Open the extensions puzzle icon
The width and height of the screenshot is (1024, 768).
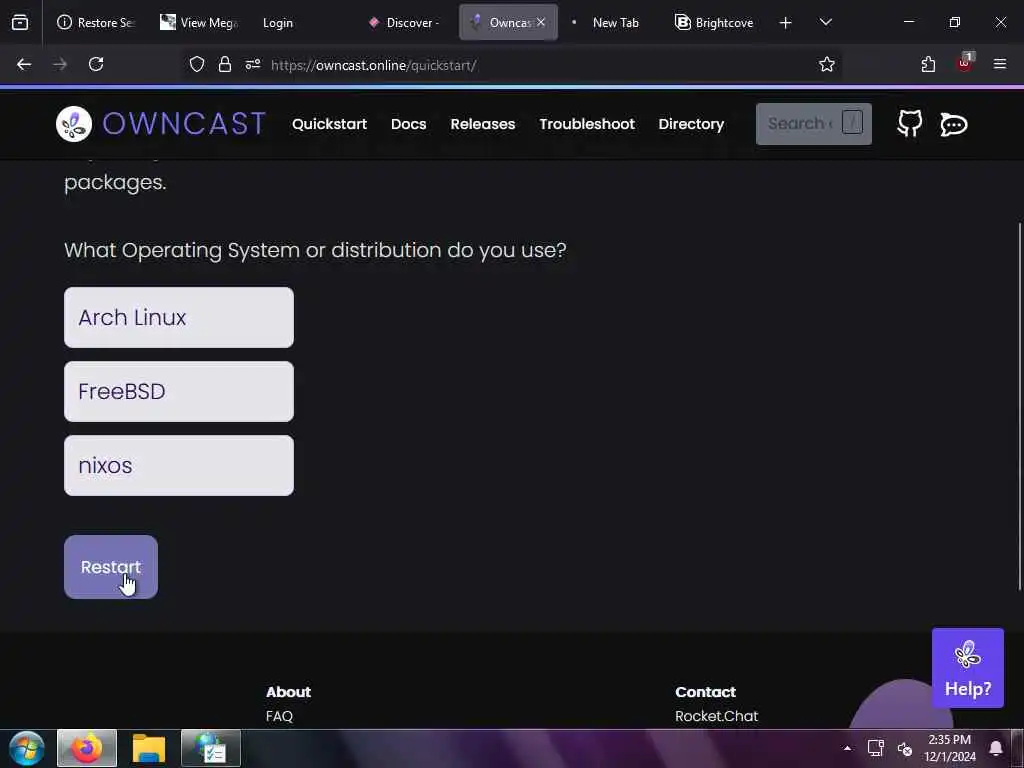coord(928,64)
